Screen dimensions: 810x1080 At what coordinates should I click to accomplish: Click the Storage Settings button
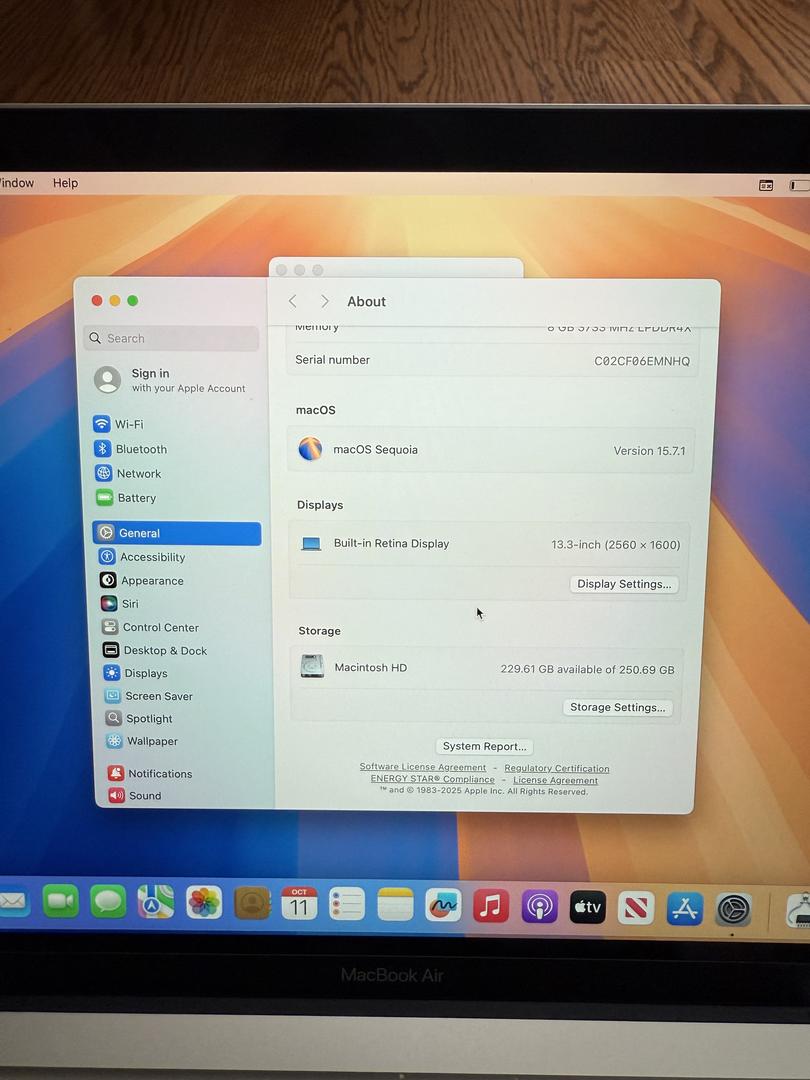point(617,707)
